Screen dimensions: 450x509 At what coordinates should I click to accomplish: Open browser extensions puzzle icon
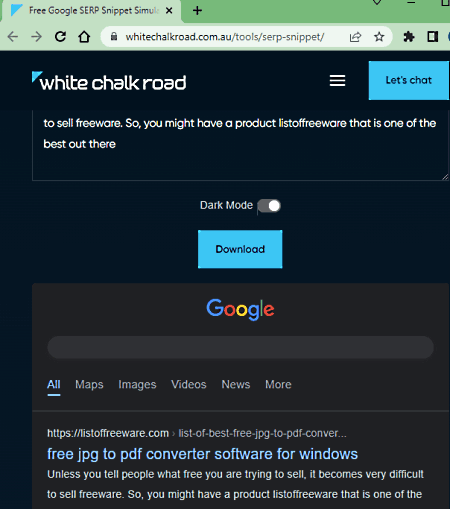pyautogui.click(x=409, y=37)
